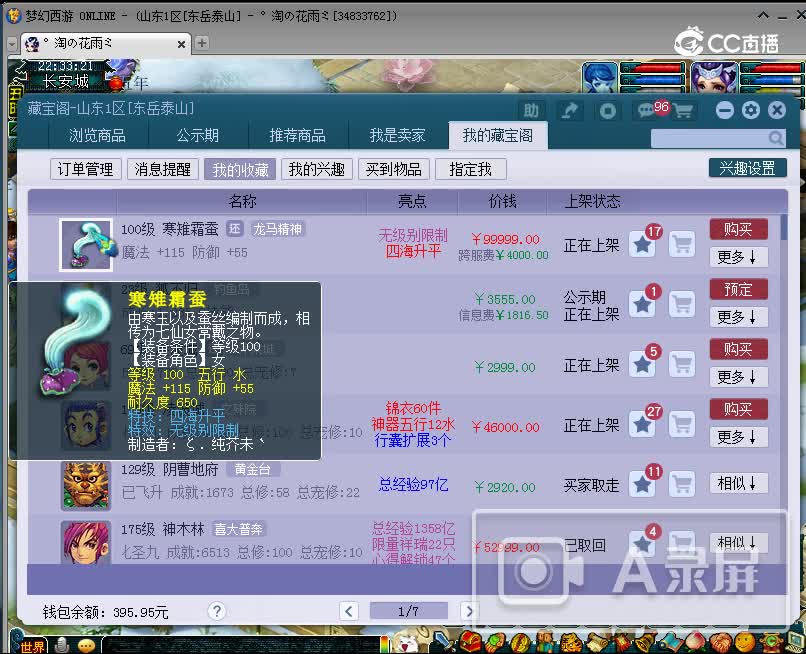This screenshot has height=654, width=806.
Task: Focus the 藏宝阁 search input field
Action: coord(709,138)
